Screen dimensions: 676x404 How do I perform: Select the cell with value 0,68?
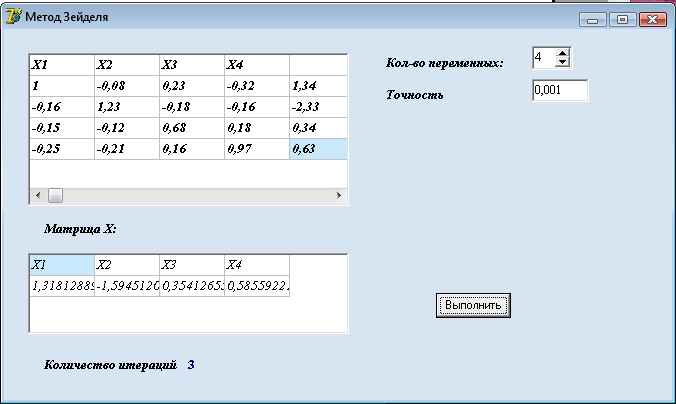[x=192, y=128]
